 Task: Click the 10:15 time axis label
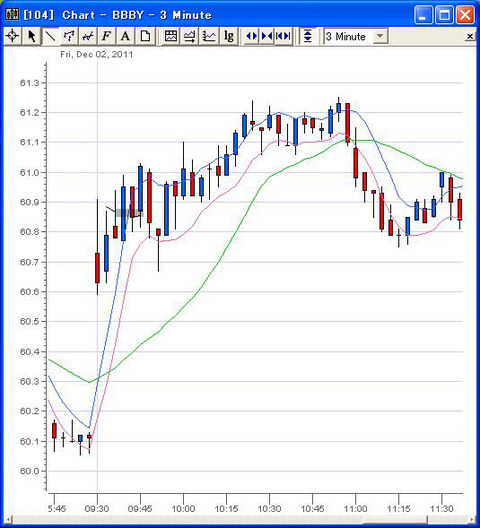(x=226, y=509)
